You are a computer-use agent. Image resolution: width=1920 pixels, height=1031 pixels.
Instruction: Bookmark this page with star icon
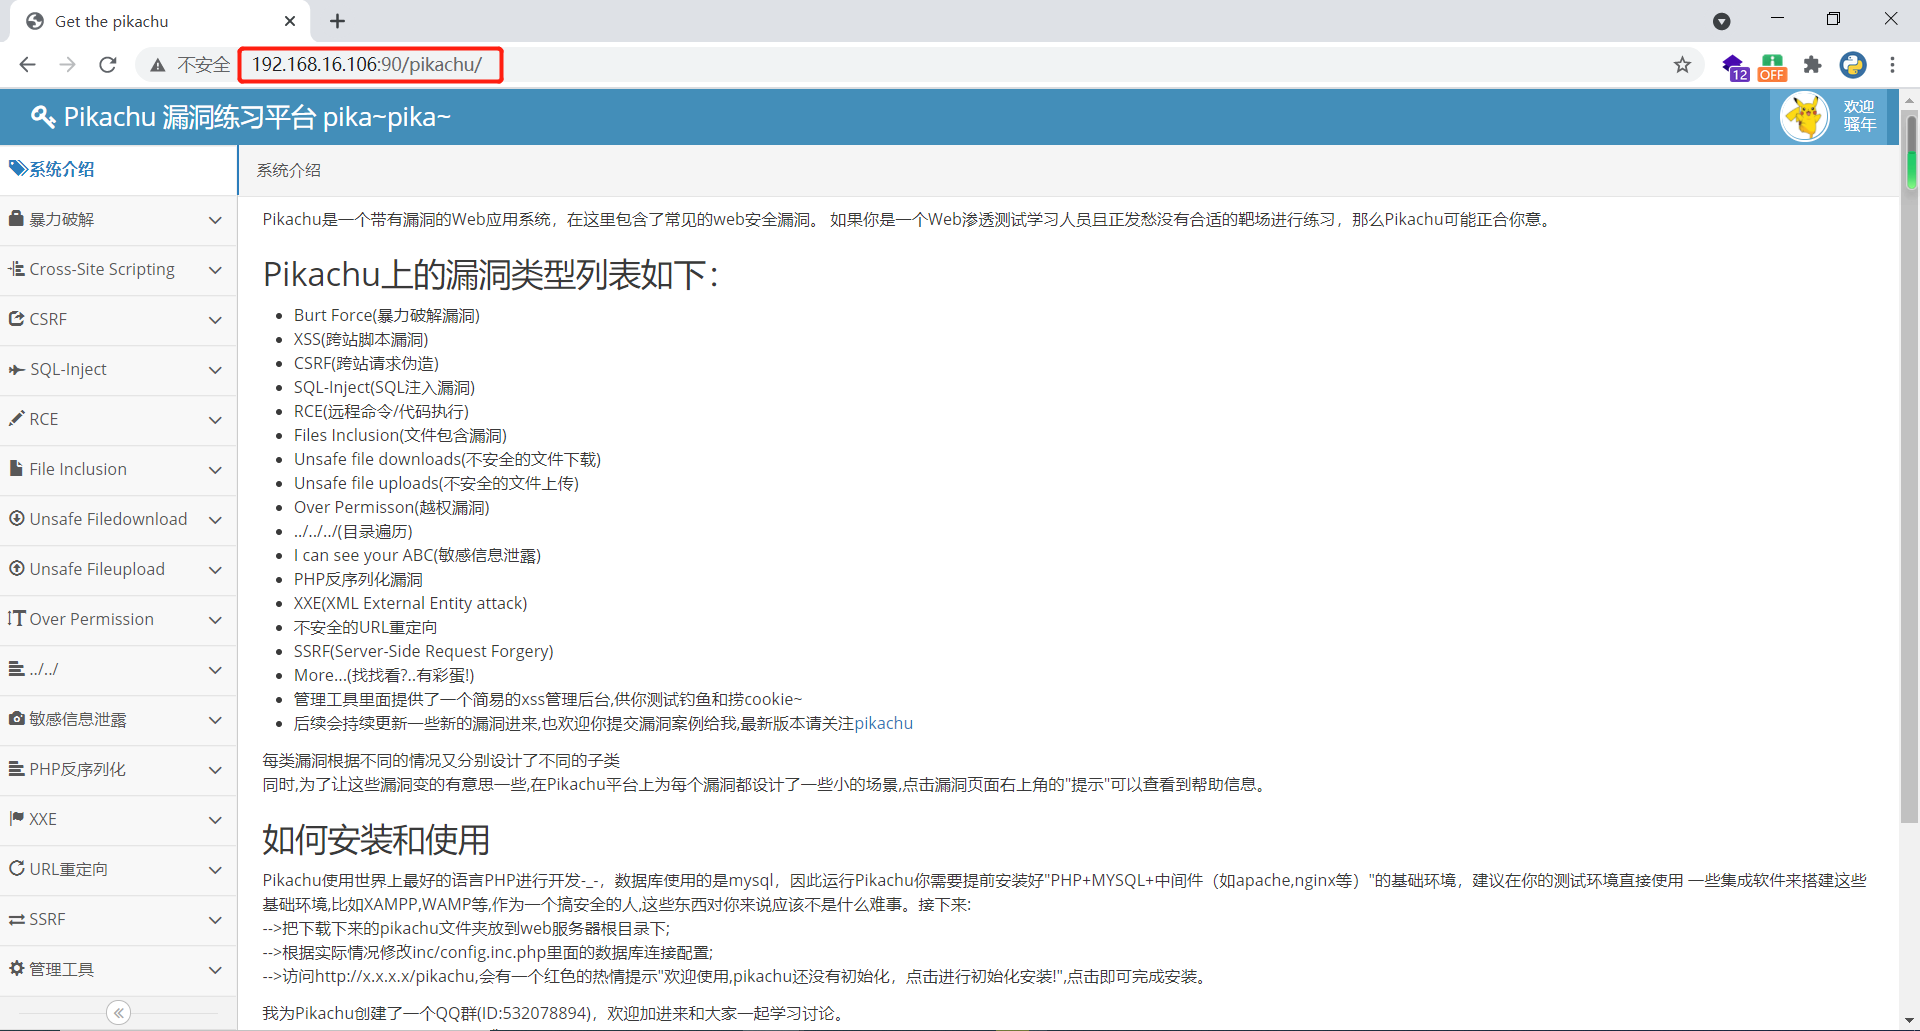point(1682,65)
